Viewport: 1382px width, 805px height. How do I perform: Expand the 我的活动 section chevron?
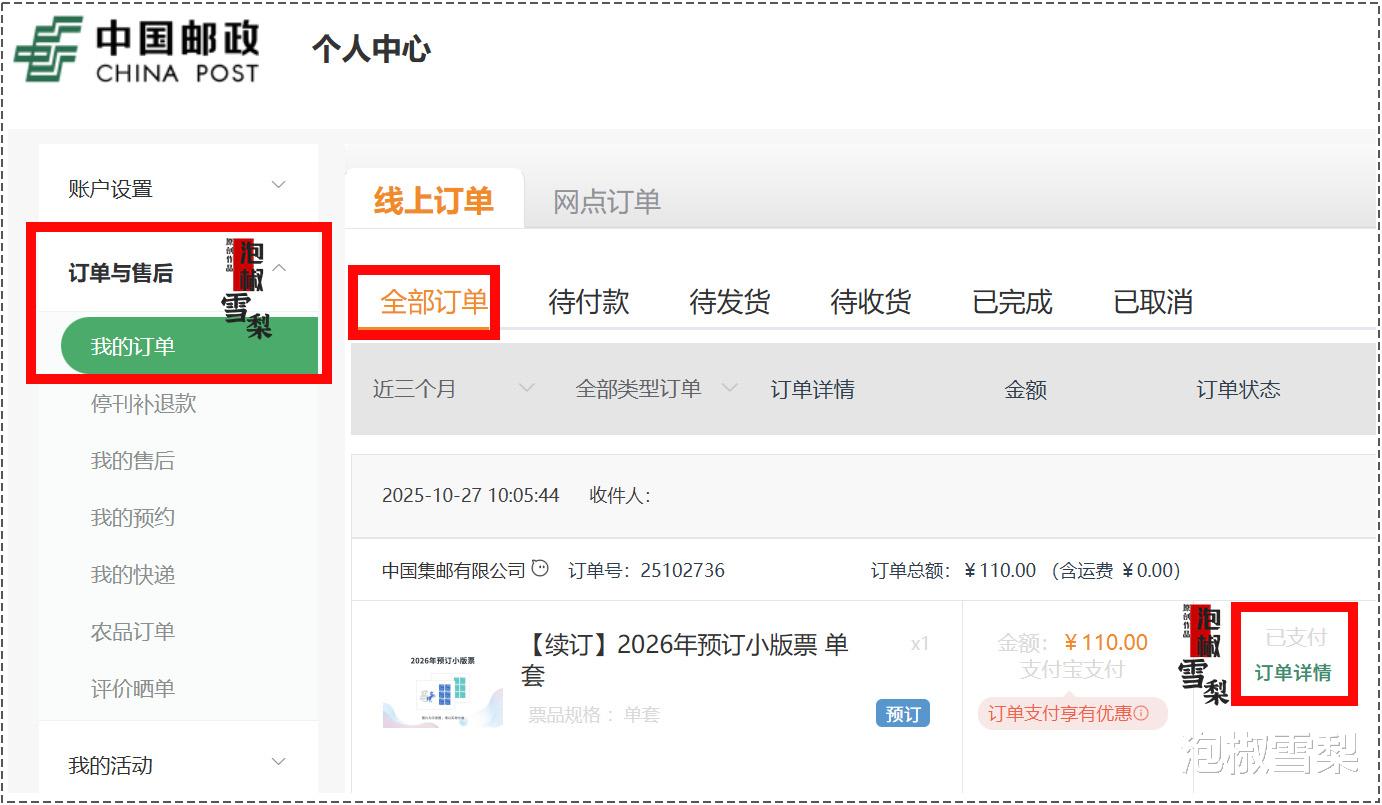coord(279,762)
